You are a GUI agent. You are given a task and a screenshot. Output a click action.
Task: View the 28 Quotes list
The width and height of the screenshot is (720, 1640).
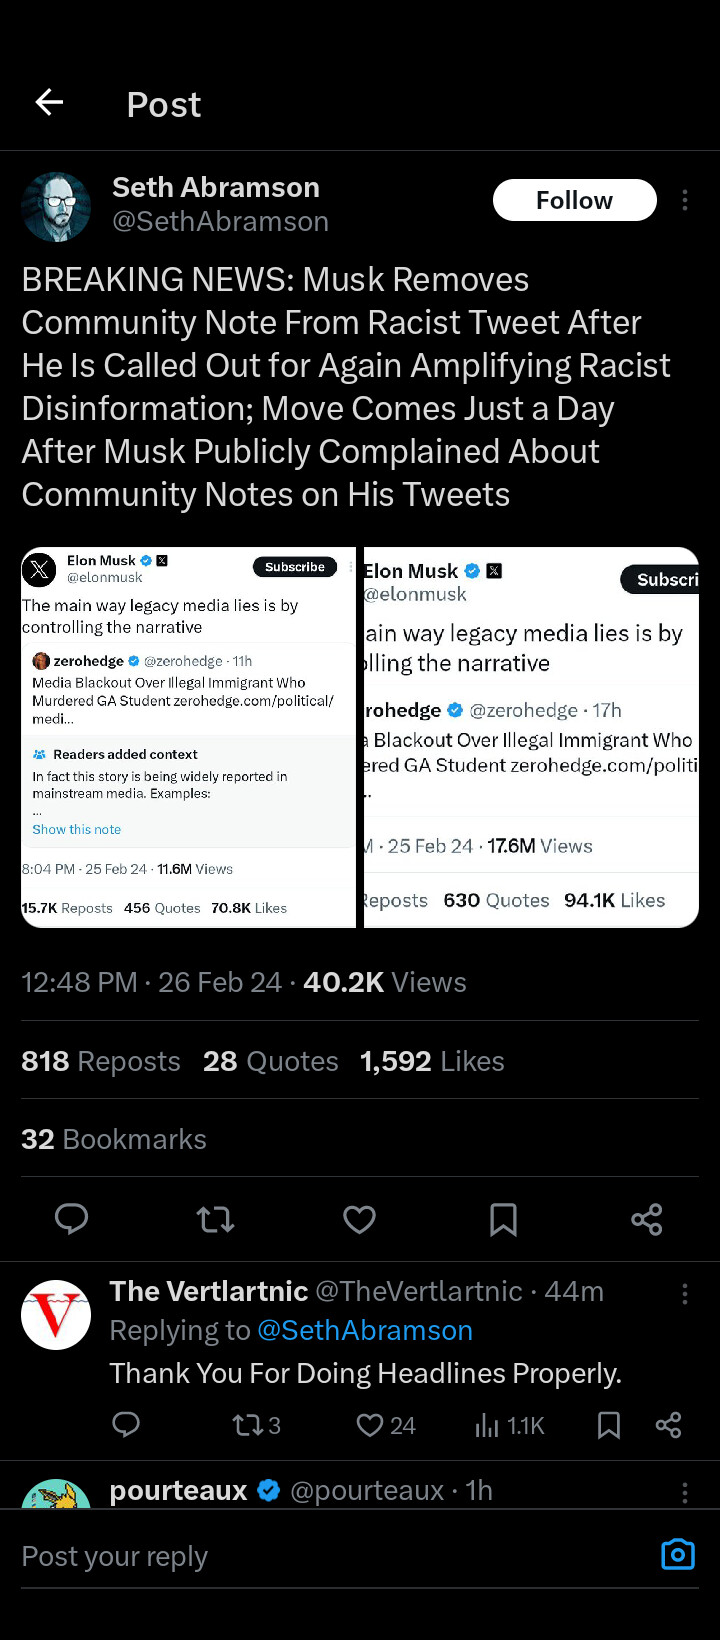[x=270, y=1061]
